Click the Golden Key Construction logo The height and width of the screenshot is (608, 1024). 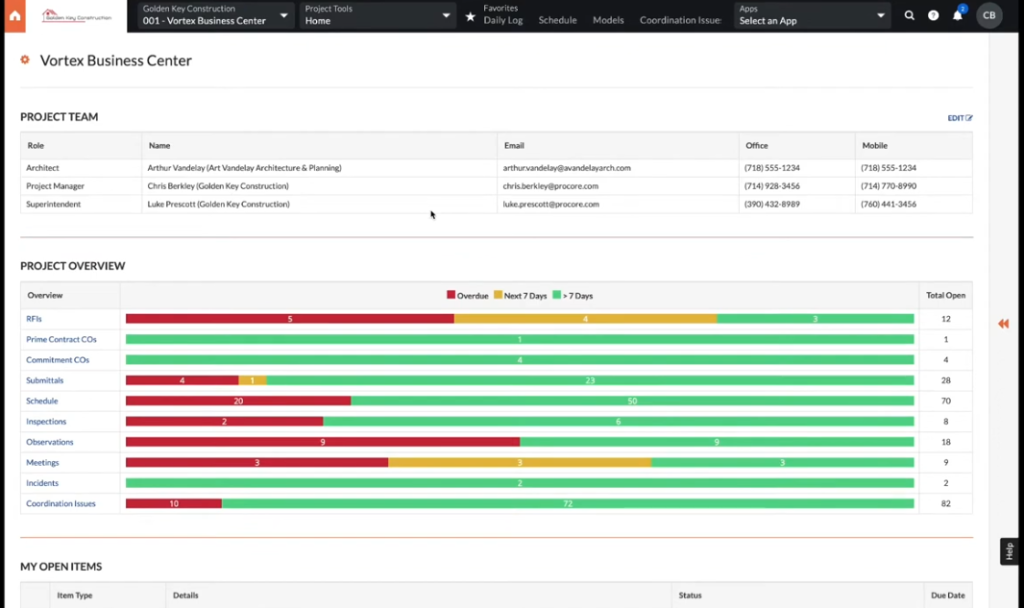pos(76,16)
